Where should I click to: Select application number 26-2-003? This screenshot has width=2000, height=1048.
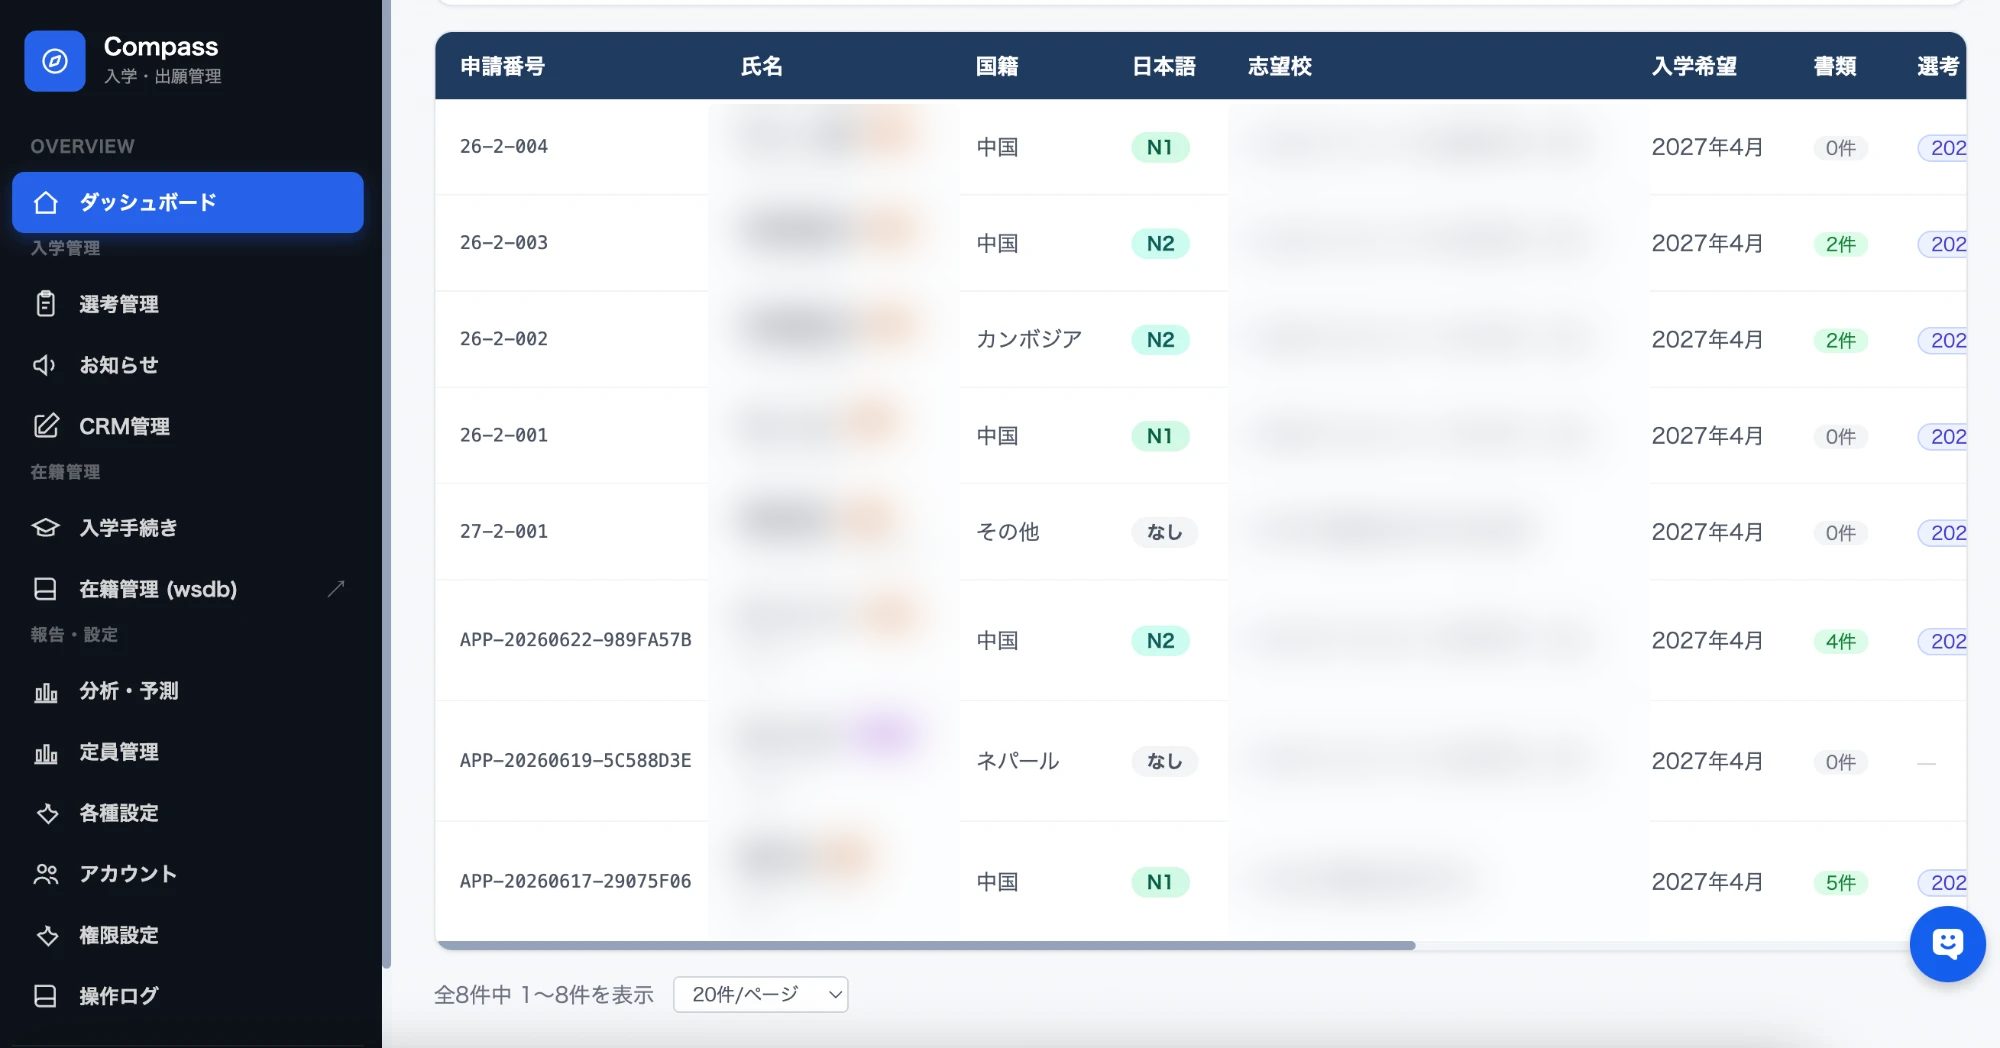pyautogui.click(x=504, y=243)
